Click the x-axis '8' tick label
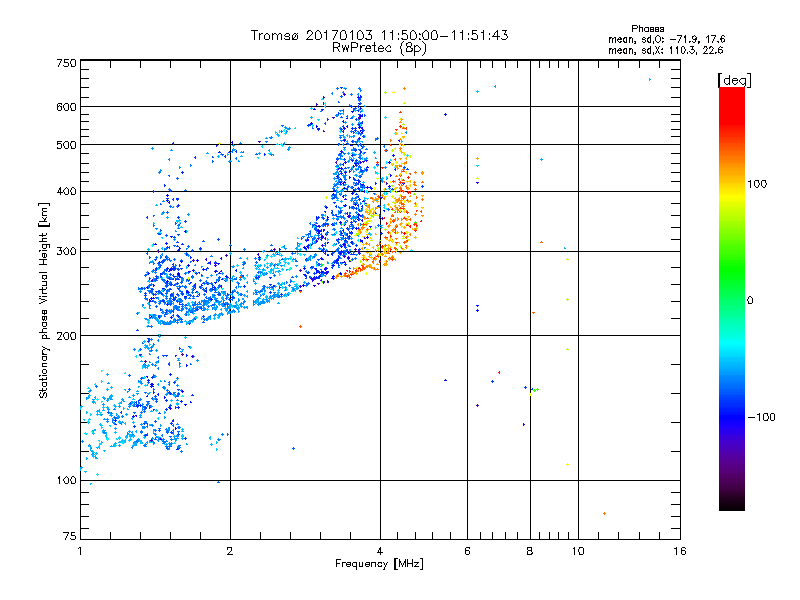Viewport: 800px width, 600px height. coord(530,551)
